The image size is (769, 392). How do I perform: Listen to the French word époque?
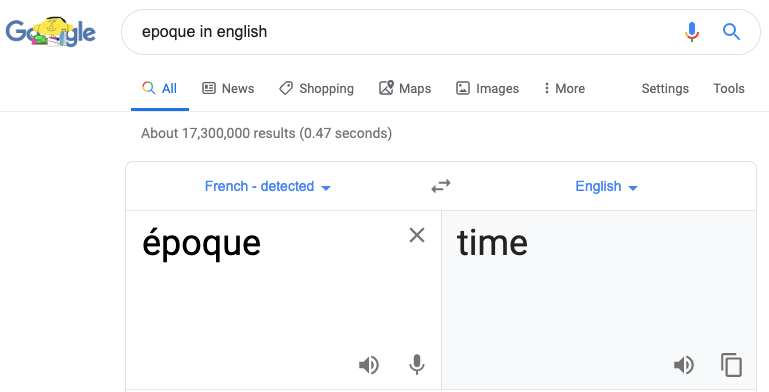point(369,365)
